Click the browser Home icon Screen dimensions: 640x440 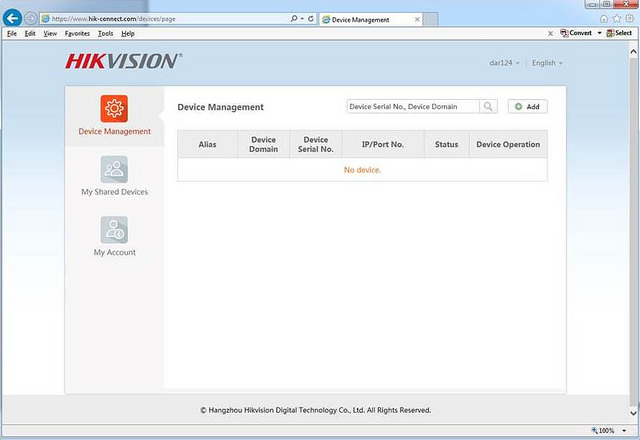pyautogui.click(x=604, y=18)
